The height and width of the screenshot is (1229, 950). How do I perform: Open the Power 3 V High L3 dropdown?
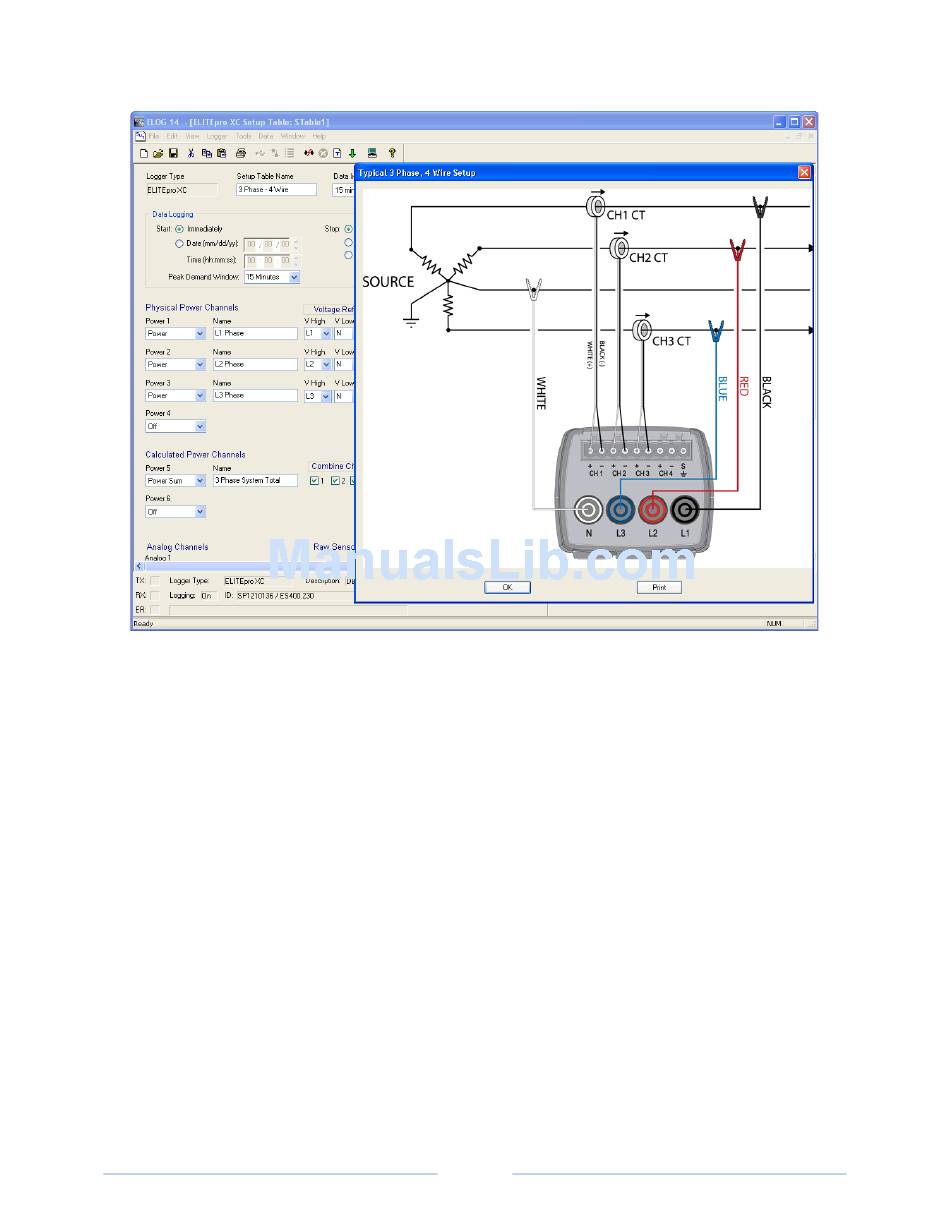coord(325,396)
